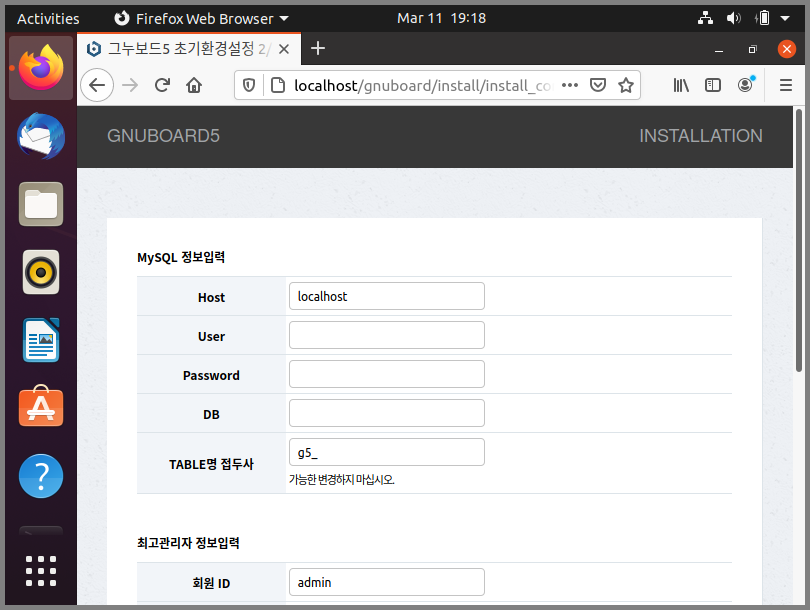Focus the Host input field
The image size is (810, 610).
tap(386, 296)
